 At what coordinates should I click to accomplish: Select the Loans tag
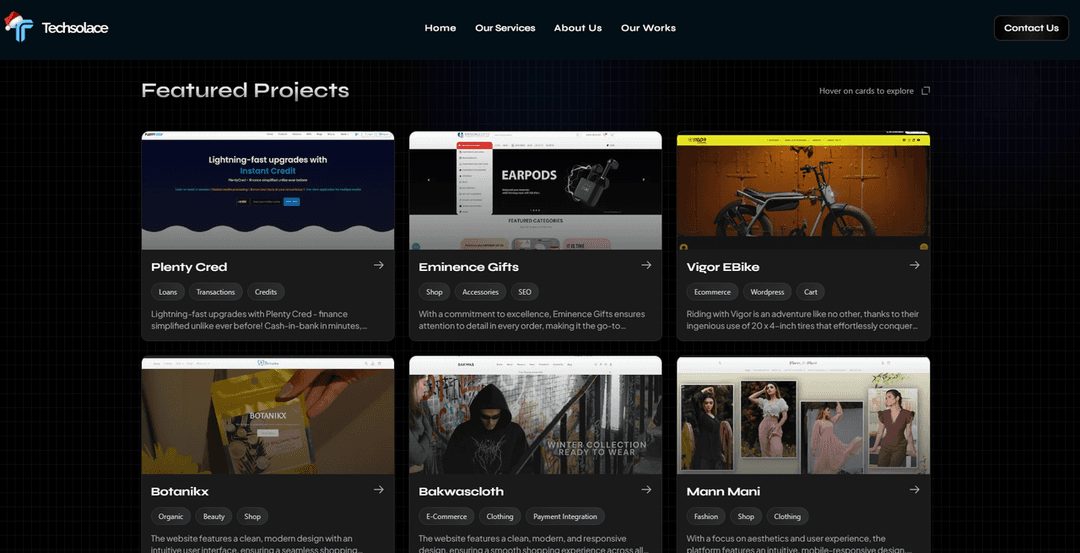tap(167, 292)
